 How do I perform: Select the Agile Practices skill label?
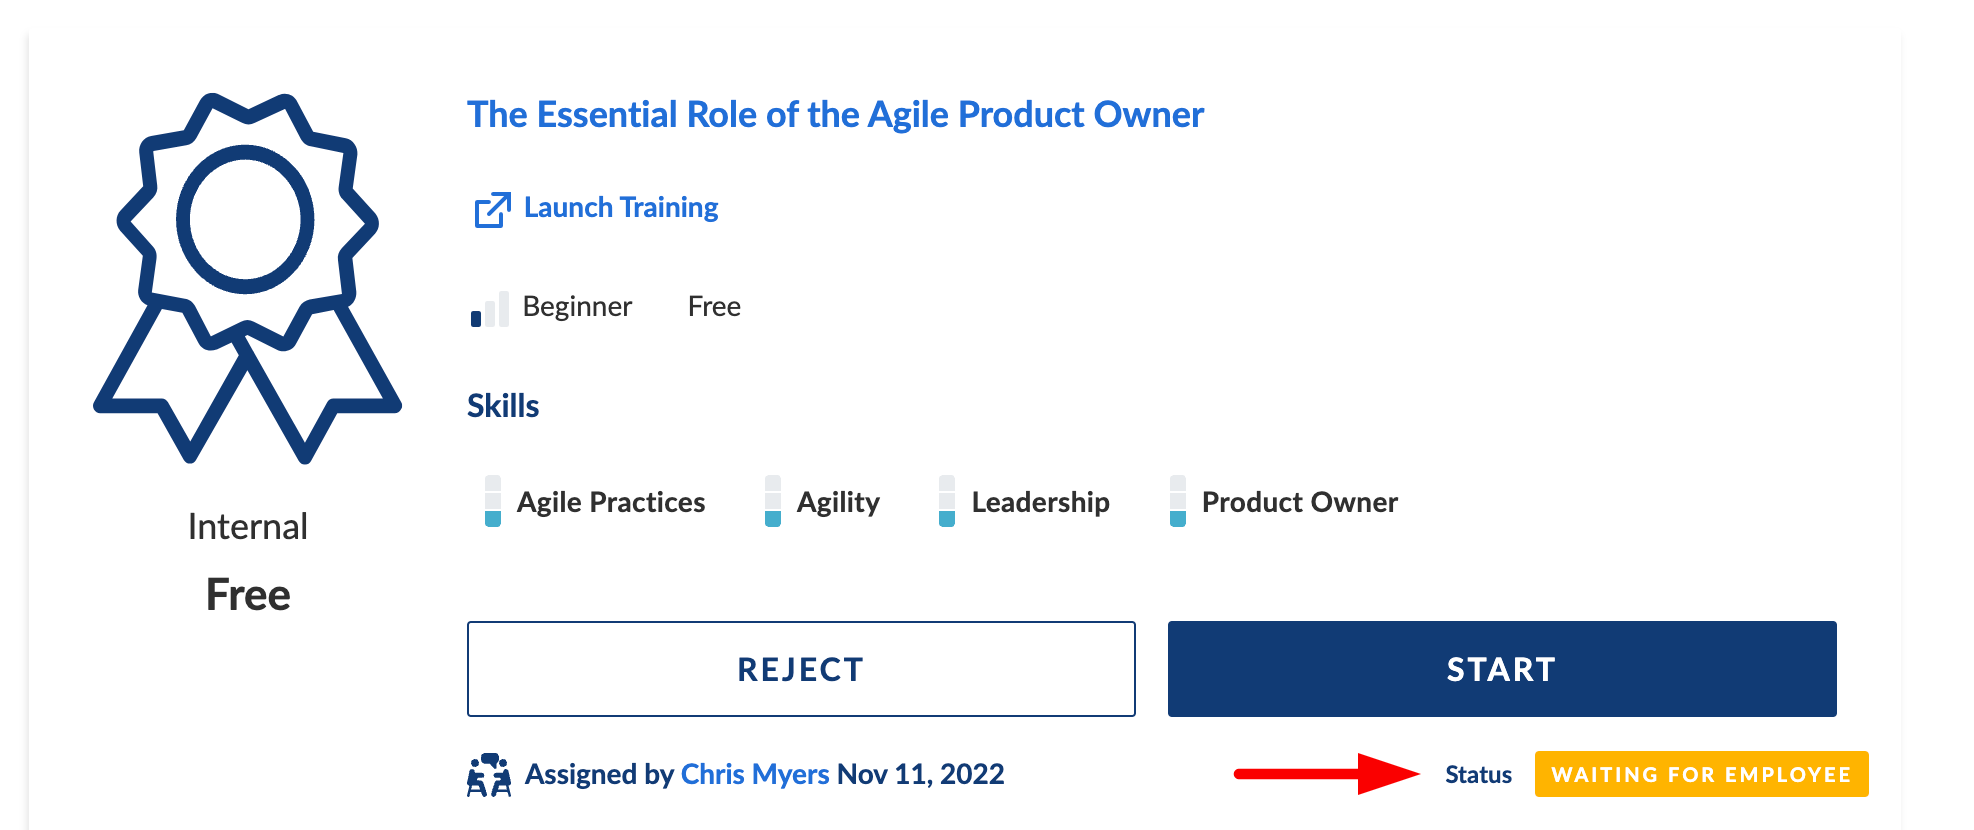(x=611, y=502)
